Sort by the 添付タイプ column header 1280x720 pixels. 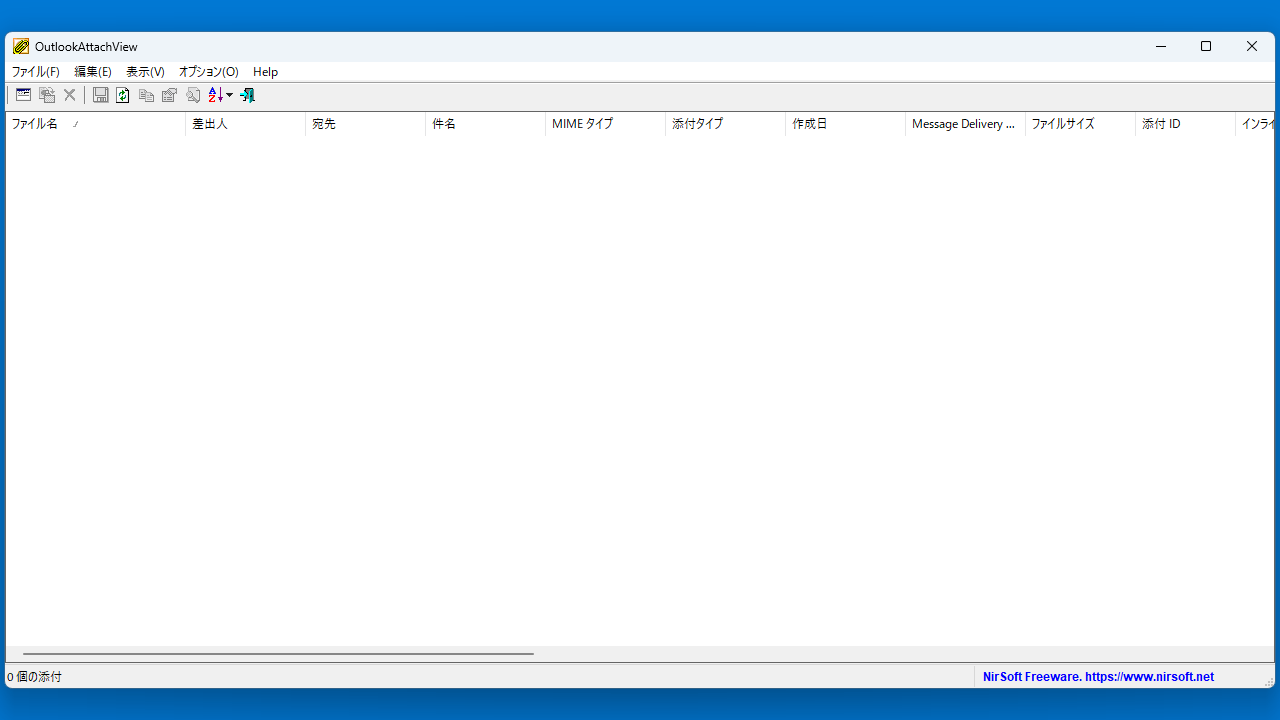[x=726, y=124]
